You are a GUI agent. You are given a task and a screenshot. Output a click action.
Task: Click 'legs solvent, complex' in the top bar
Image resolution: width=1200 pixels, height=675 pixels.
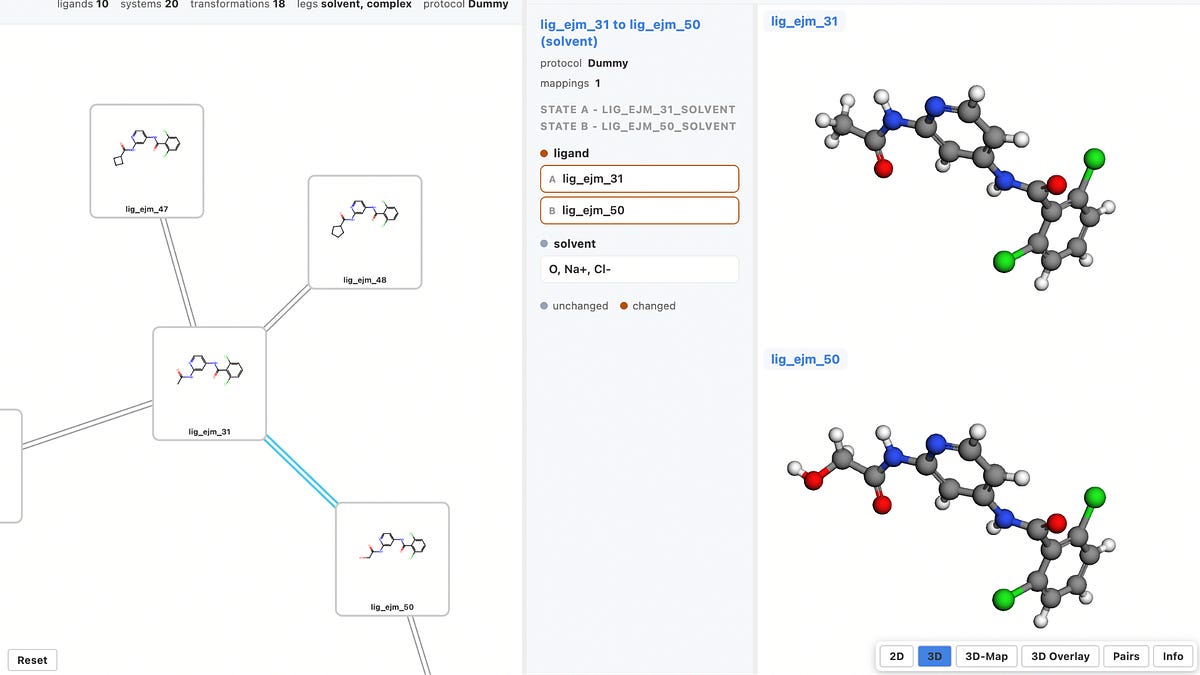pos(354,5)
